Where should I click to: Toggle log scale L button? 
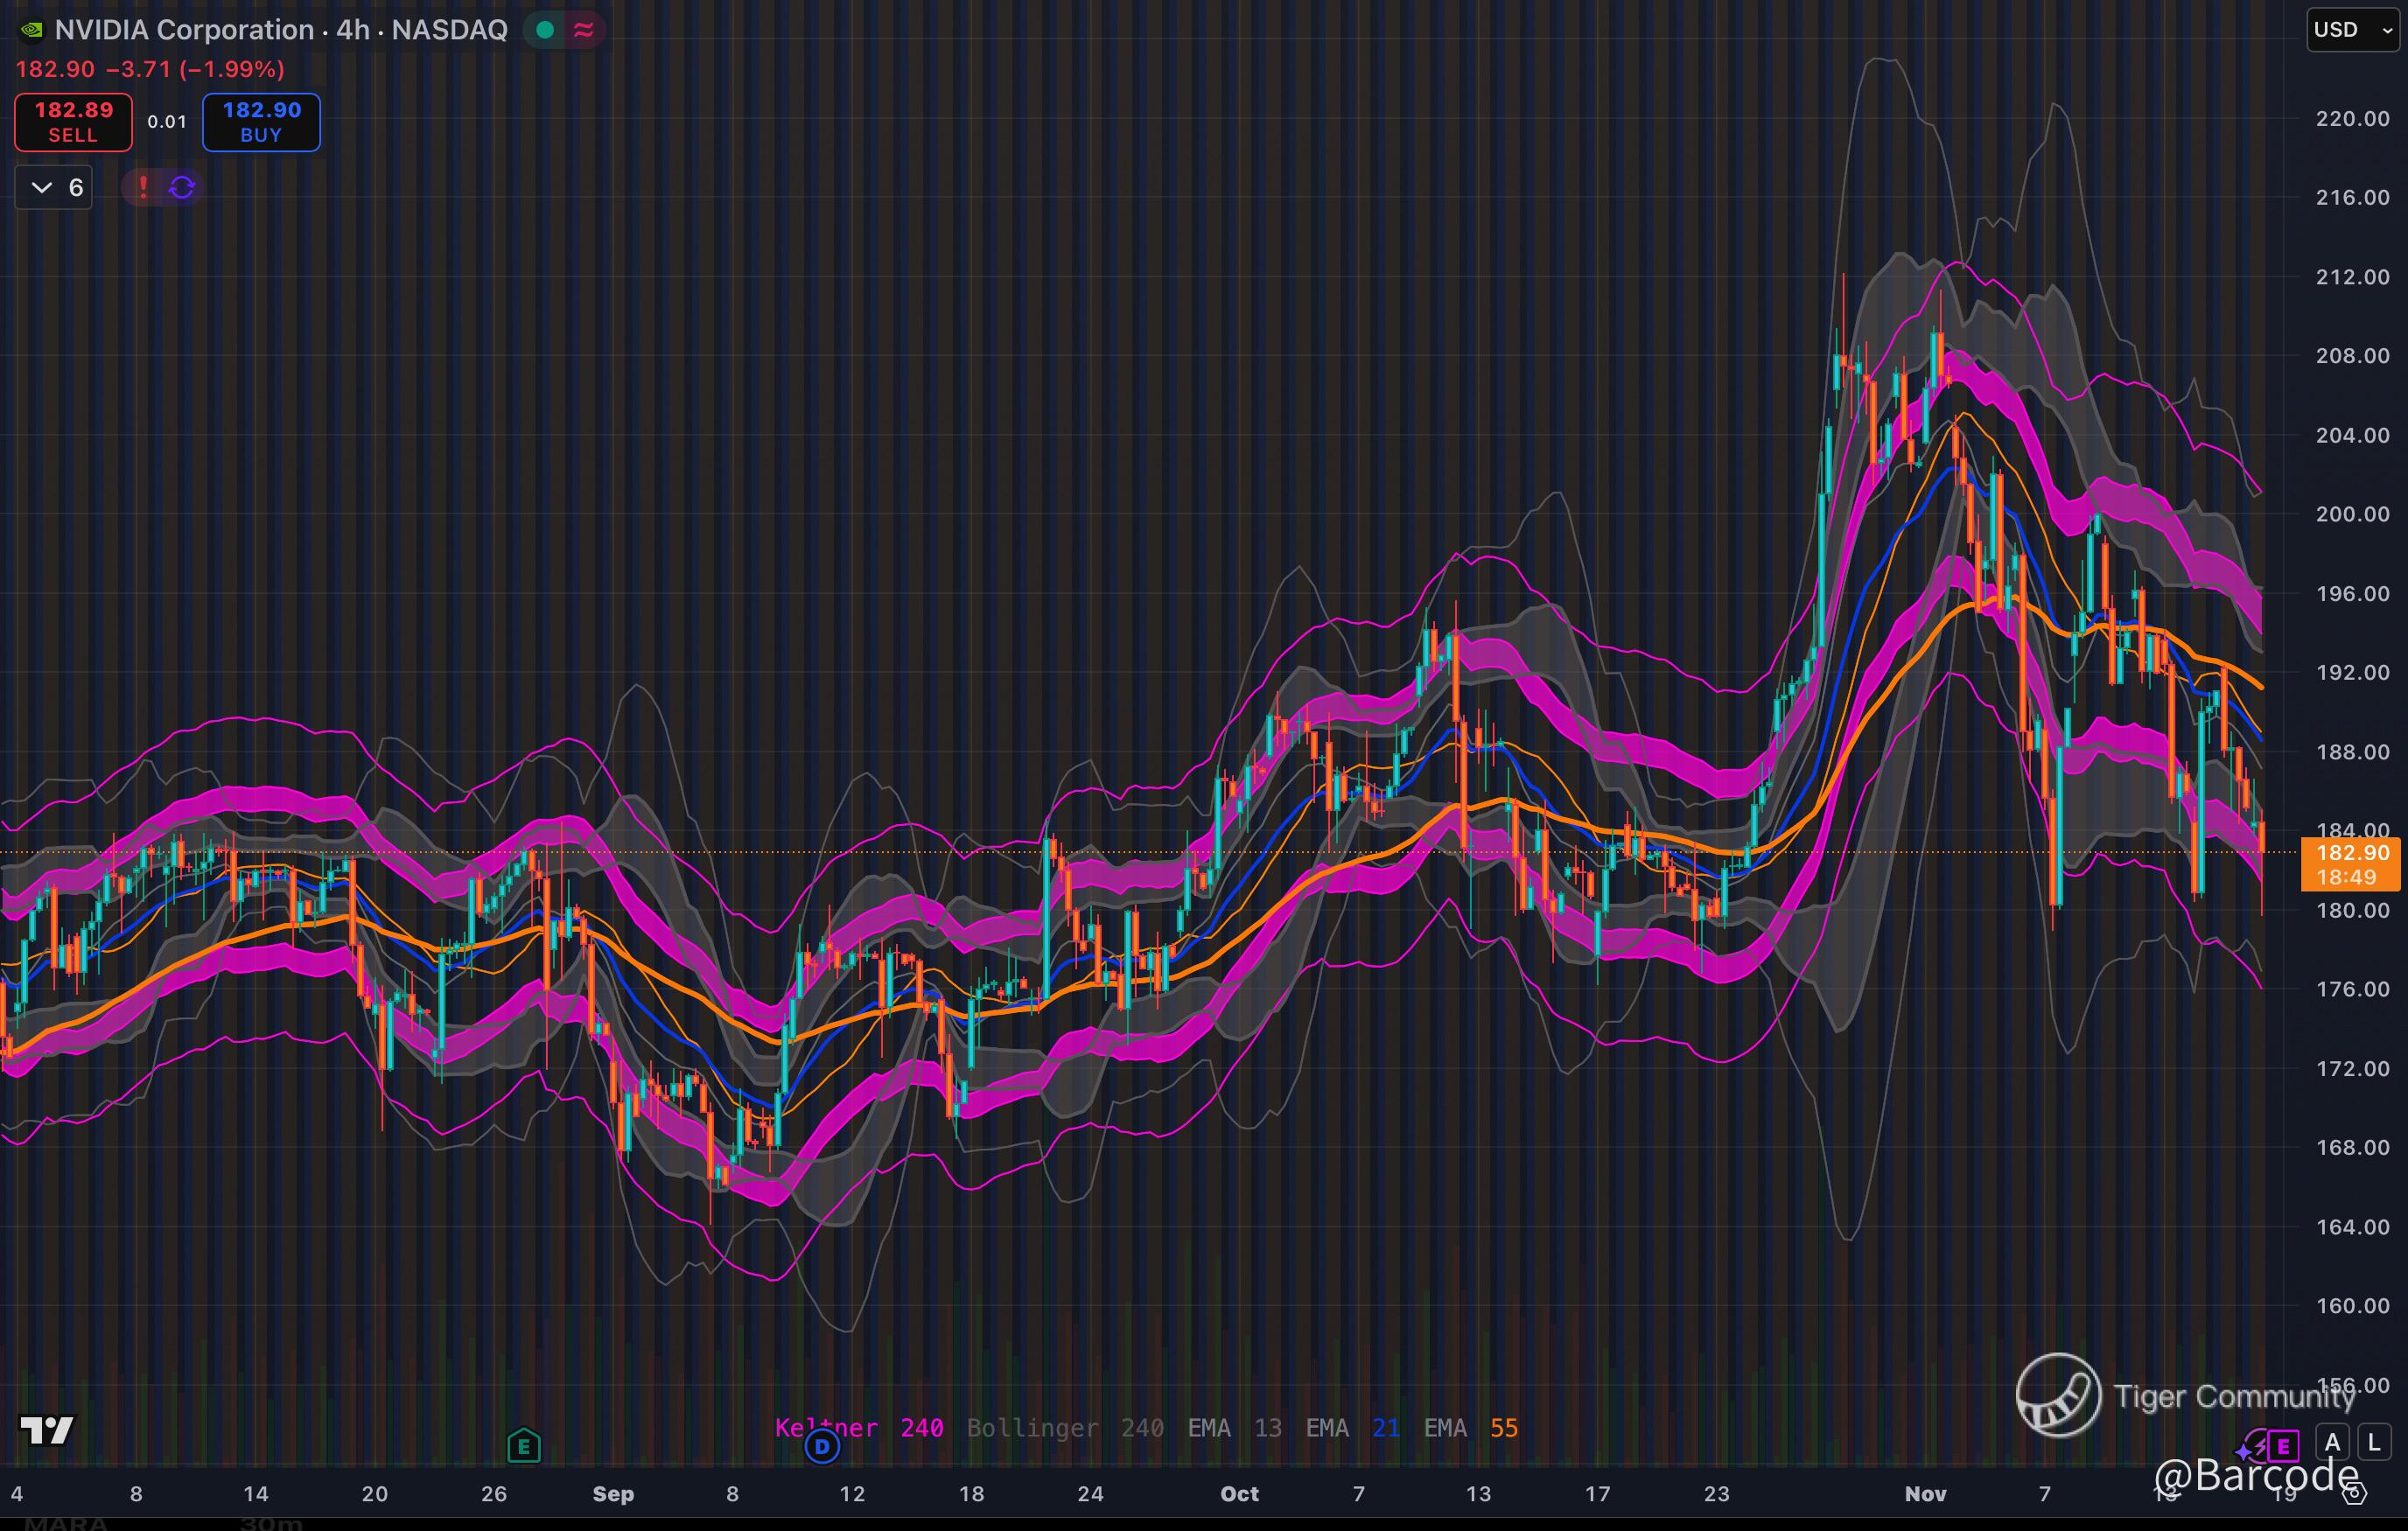2374,1443
